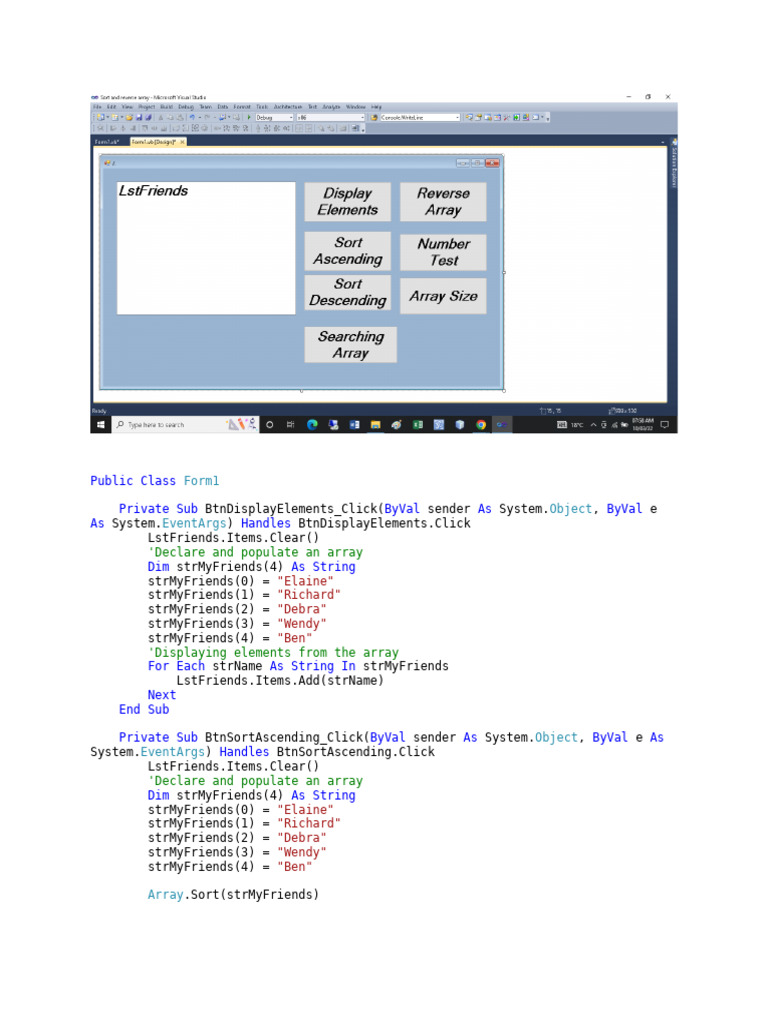Image resolution: width=768 pixels, height=1024 pixels.
Task: Click the "'Displaying elements from the array" comment
Action: coord(273,652)
